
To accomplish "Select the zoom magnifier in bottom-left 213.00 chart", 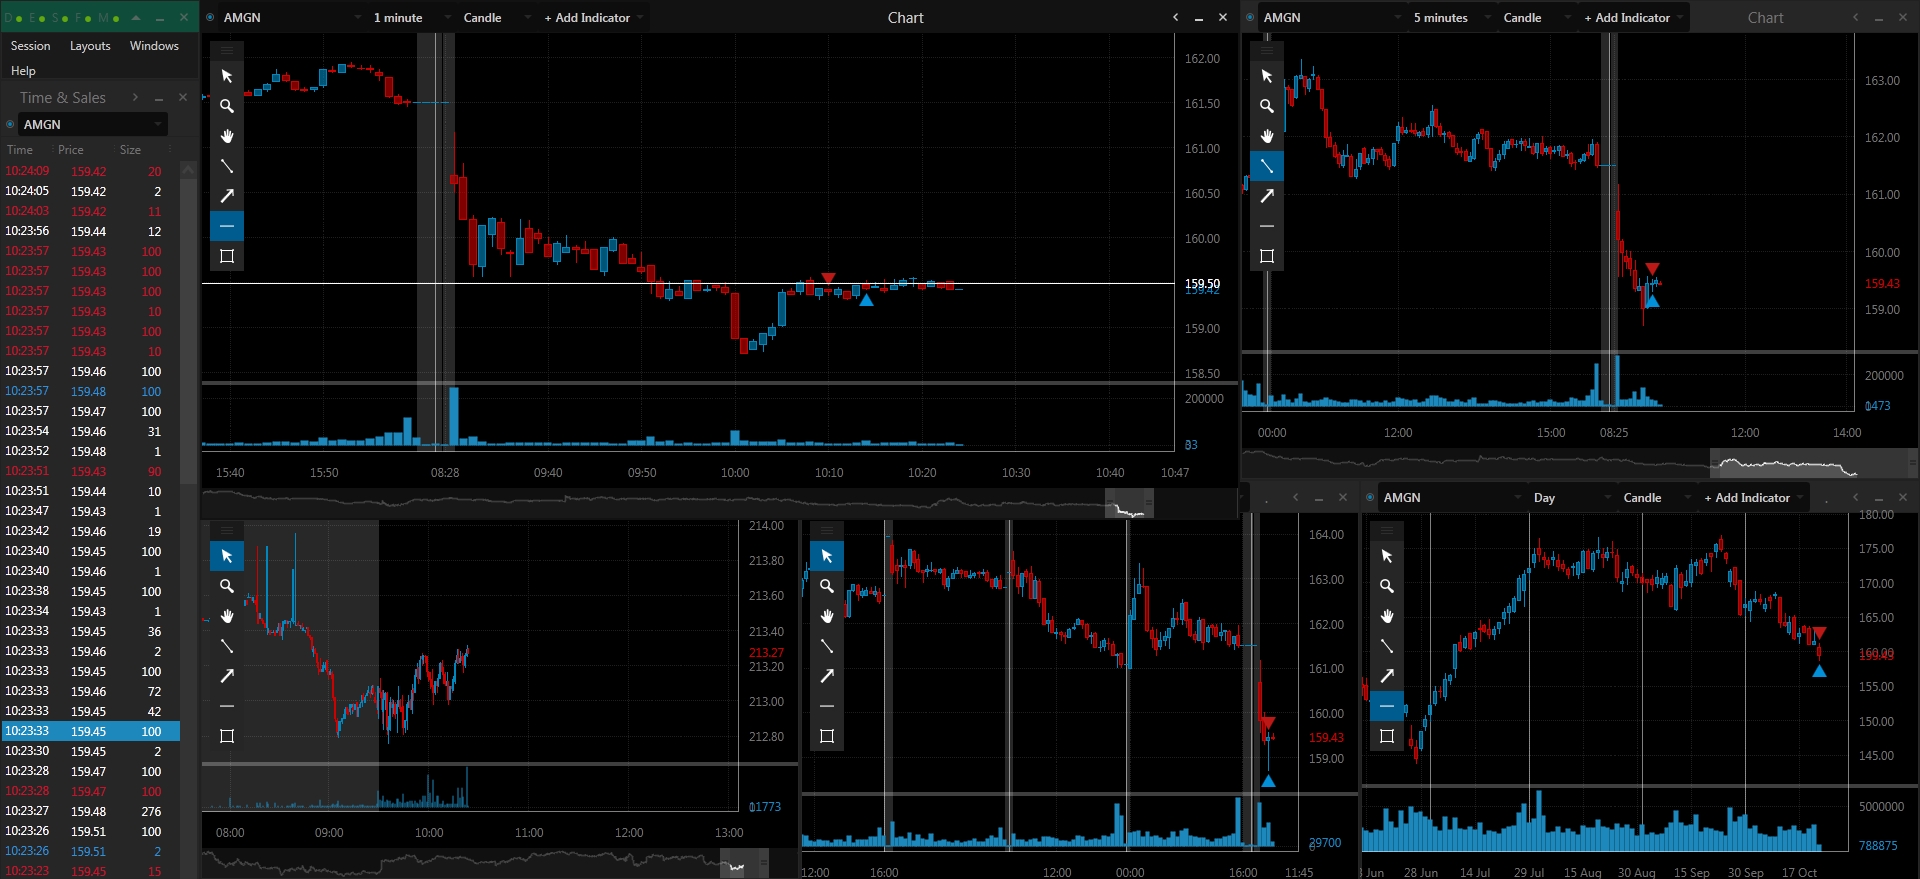I will click(227, 586).
